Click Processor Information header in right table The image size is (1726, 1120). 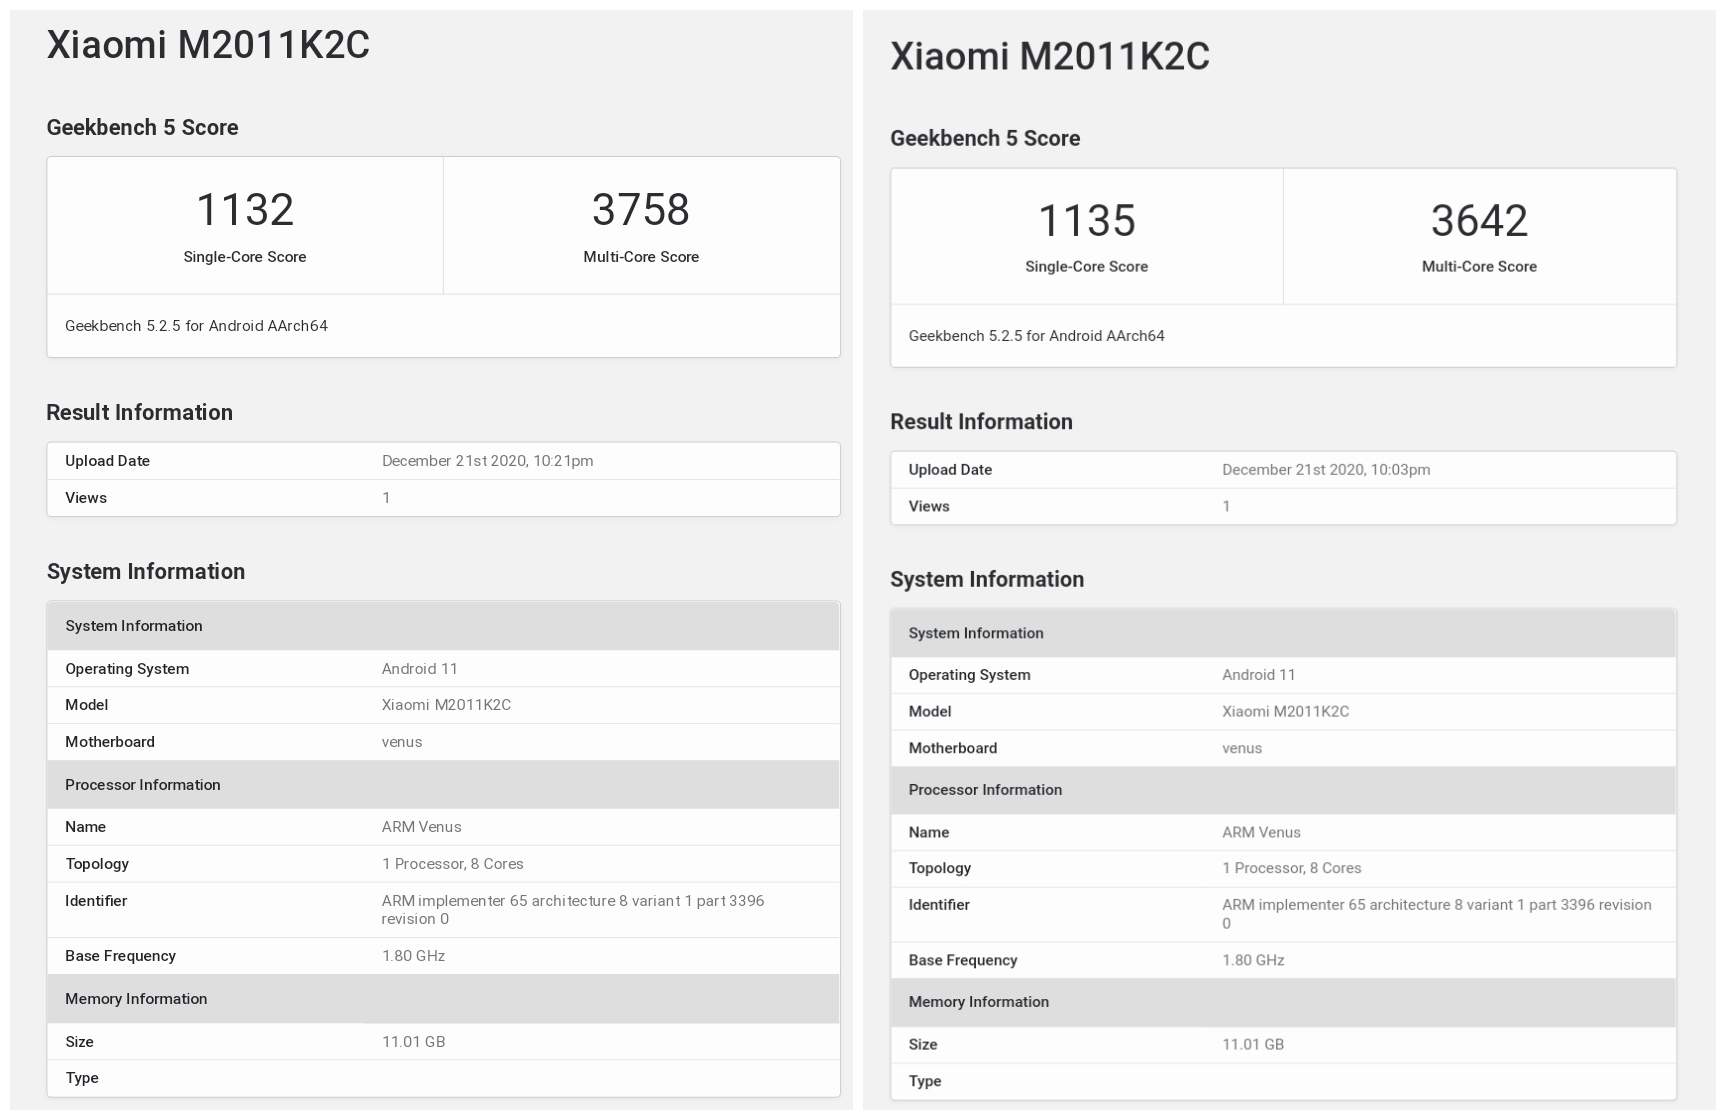coord(1283,790)
